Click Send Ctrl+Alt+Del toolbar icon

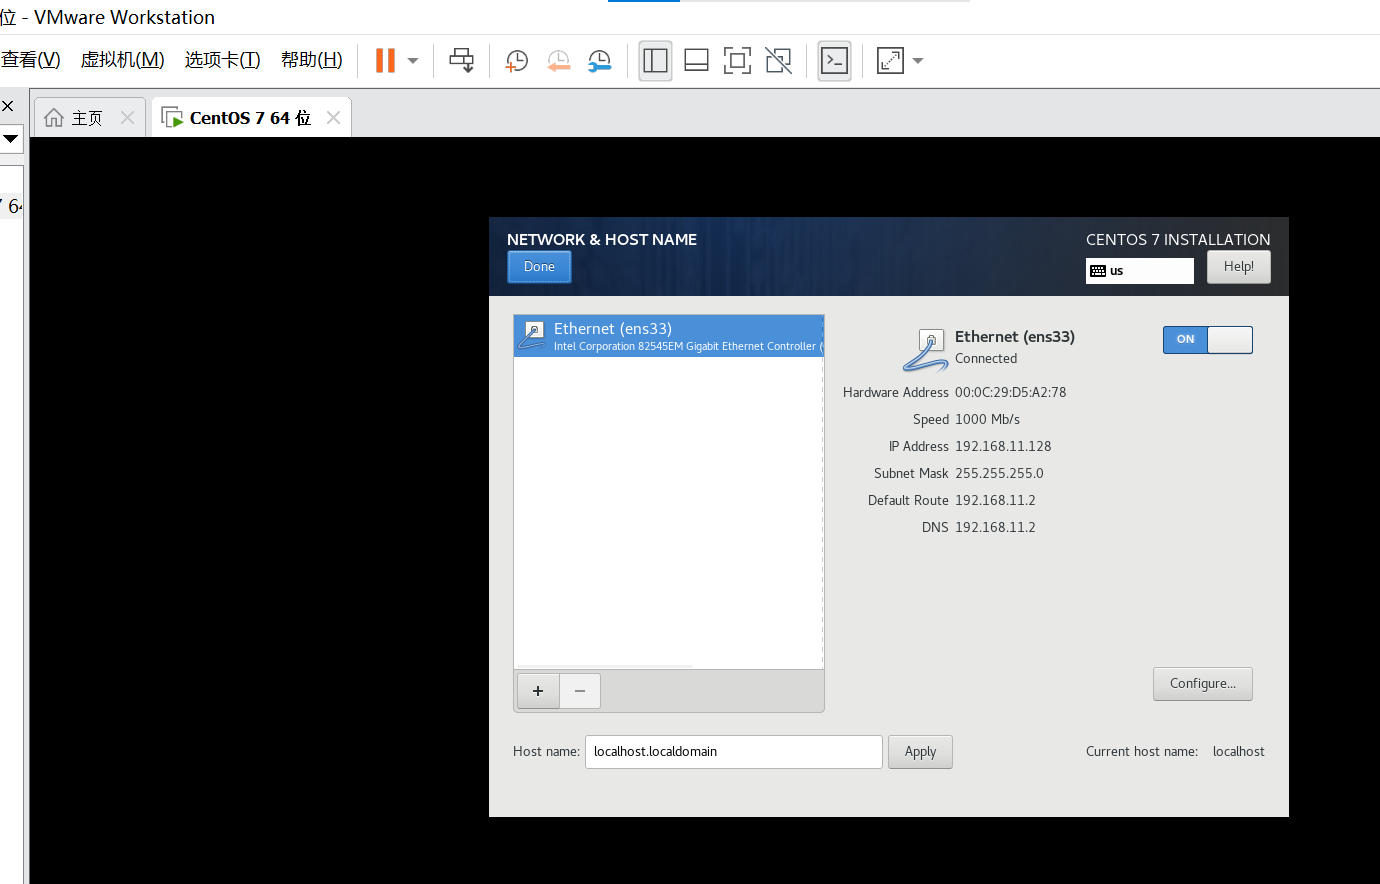[462, 60]
